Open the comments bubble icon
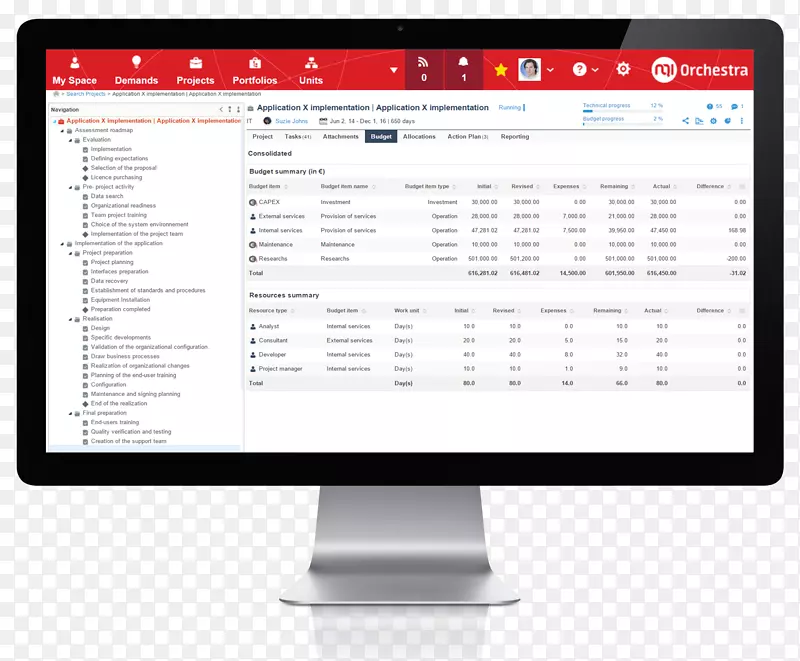The height and width of the screenshot is (661, 800). point(735,106)
